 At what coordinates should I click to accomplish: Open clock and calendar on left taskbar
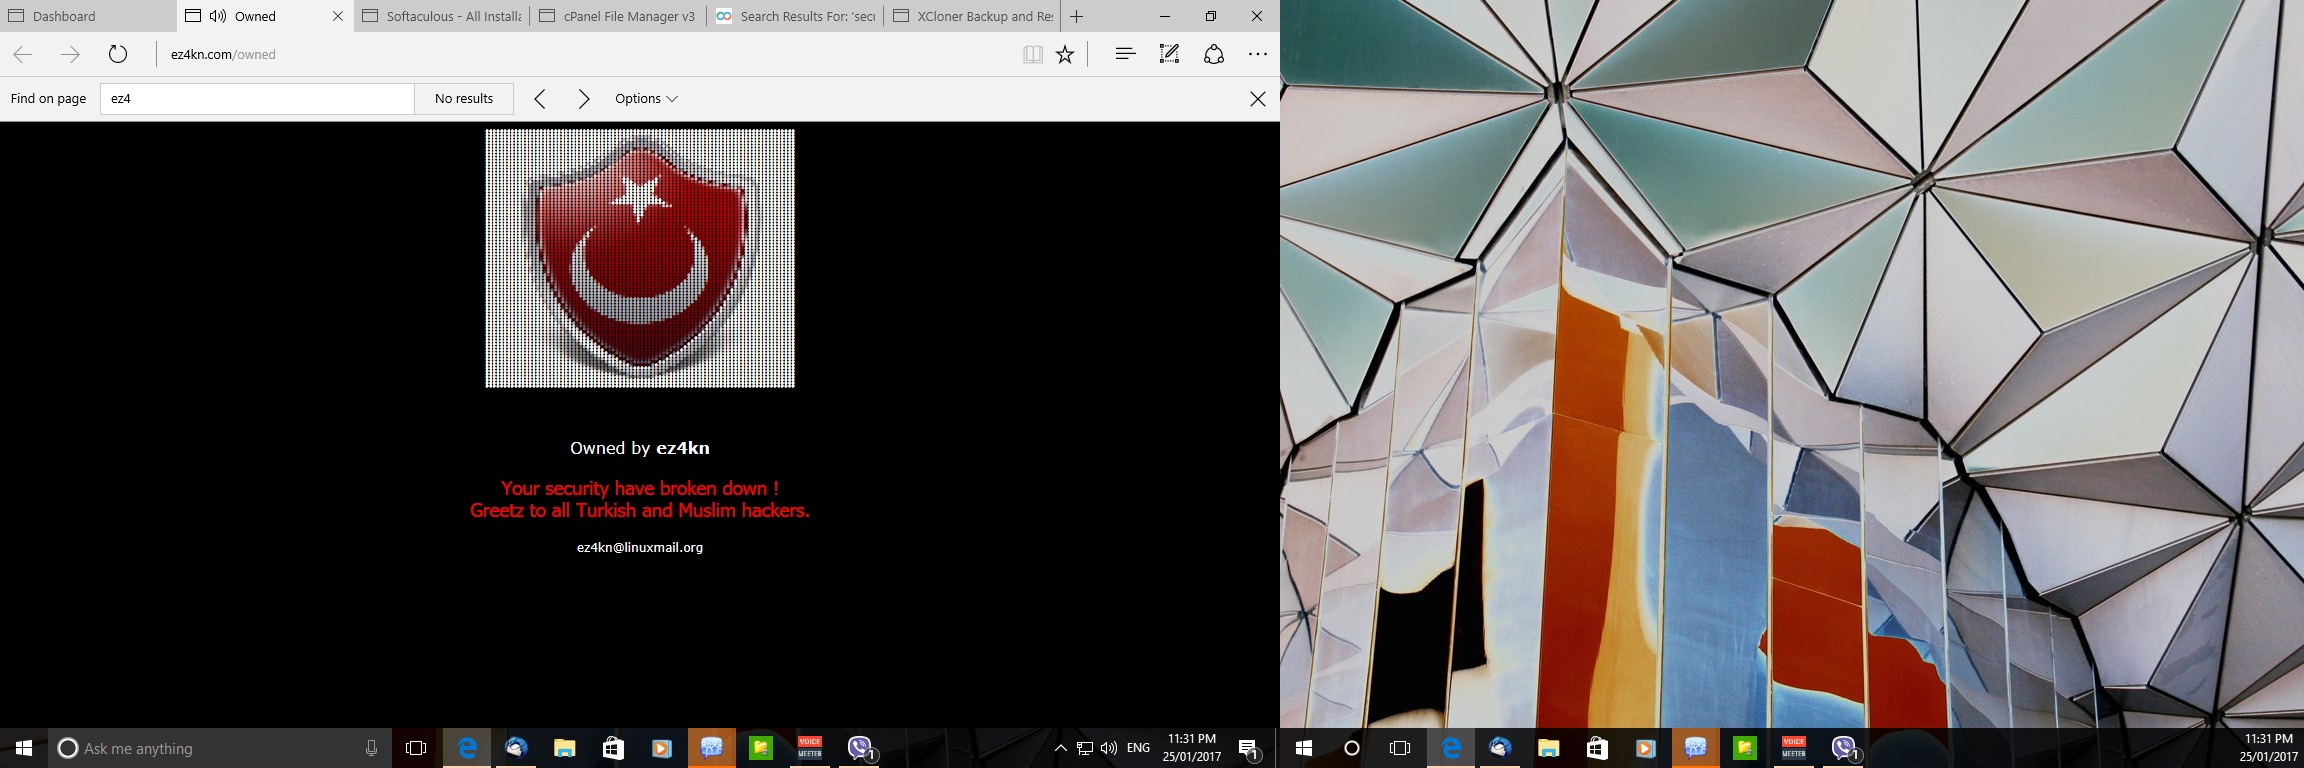click(x=1192, y=748)
